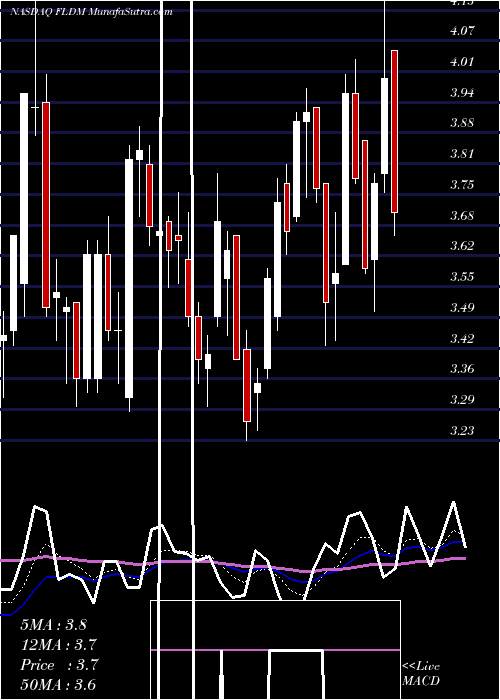Viewport: 500px width, 700px height.
Task: Click the 3.55 price axis label
Action: (462, 276)
